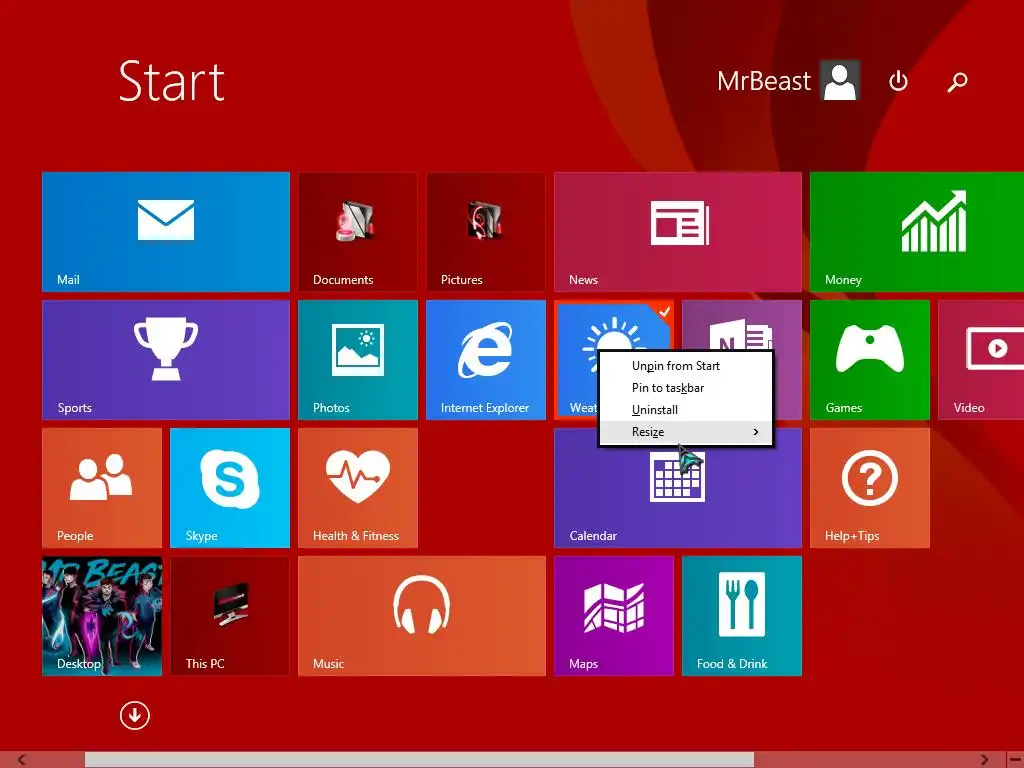Select Uninstall in the context menu
Image resolution: width=1024 pixels, height=768 pixels.
pos(686,410)
